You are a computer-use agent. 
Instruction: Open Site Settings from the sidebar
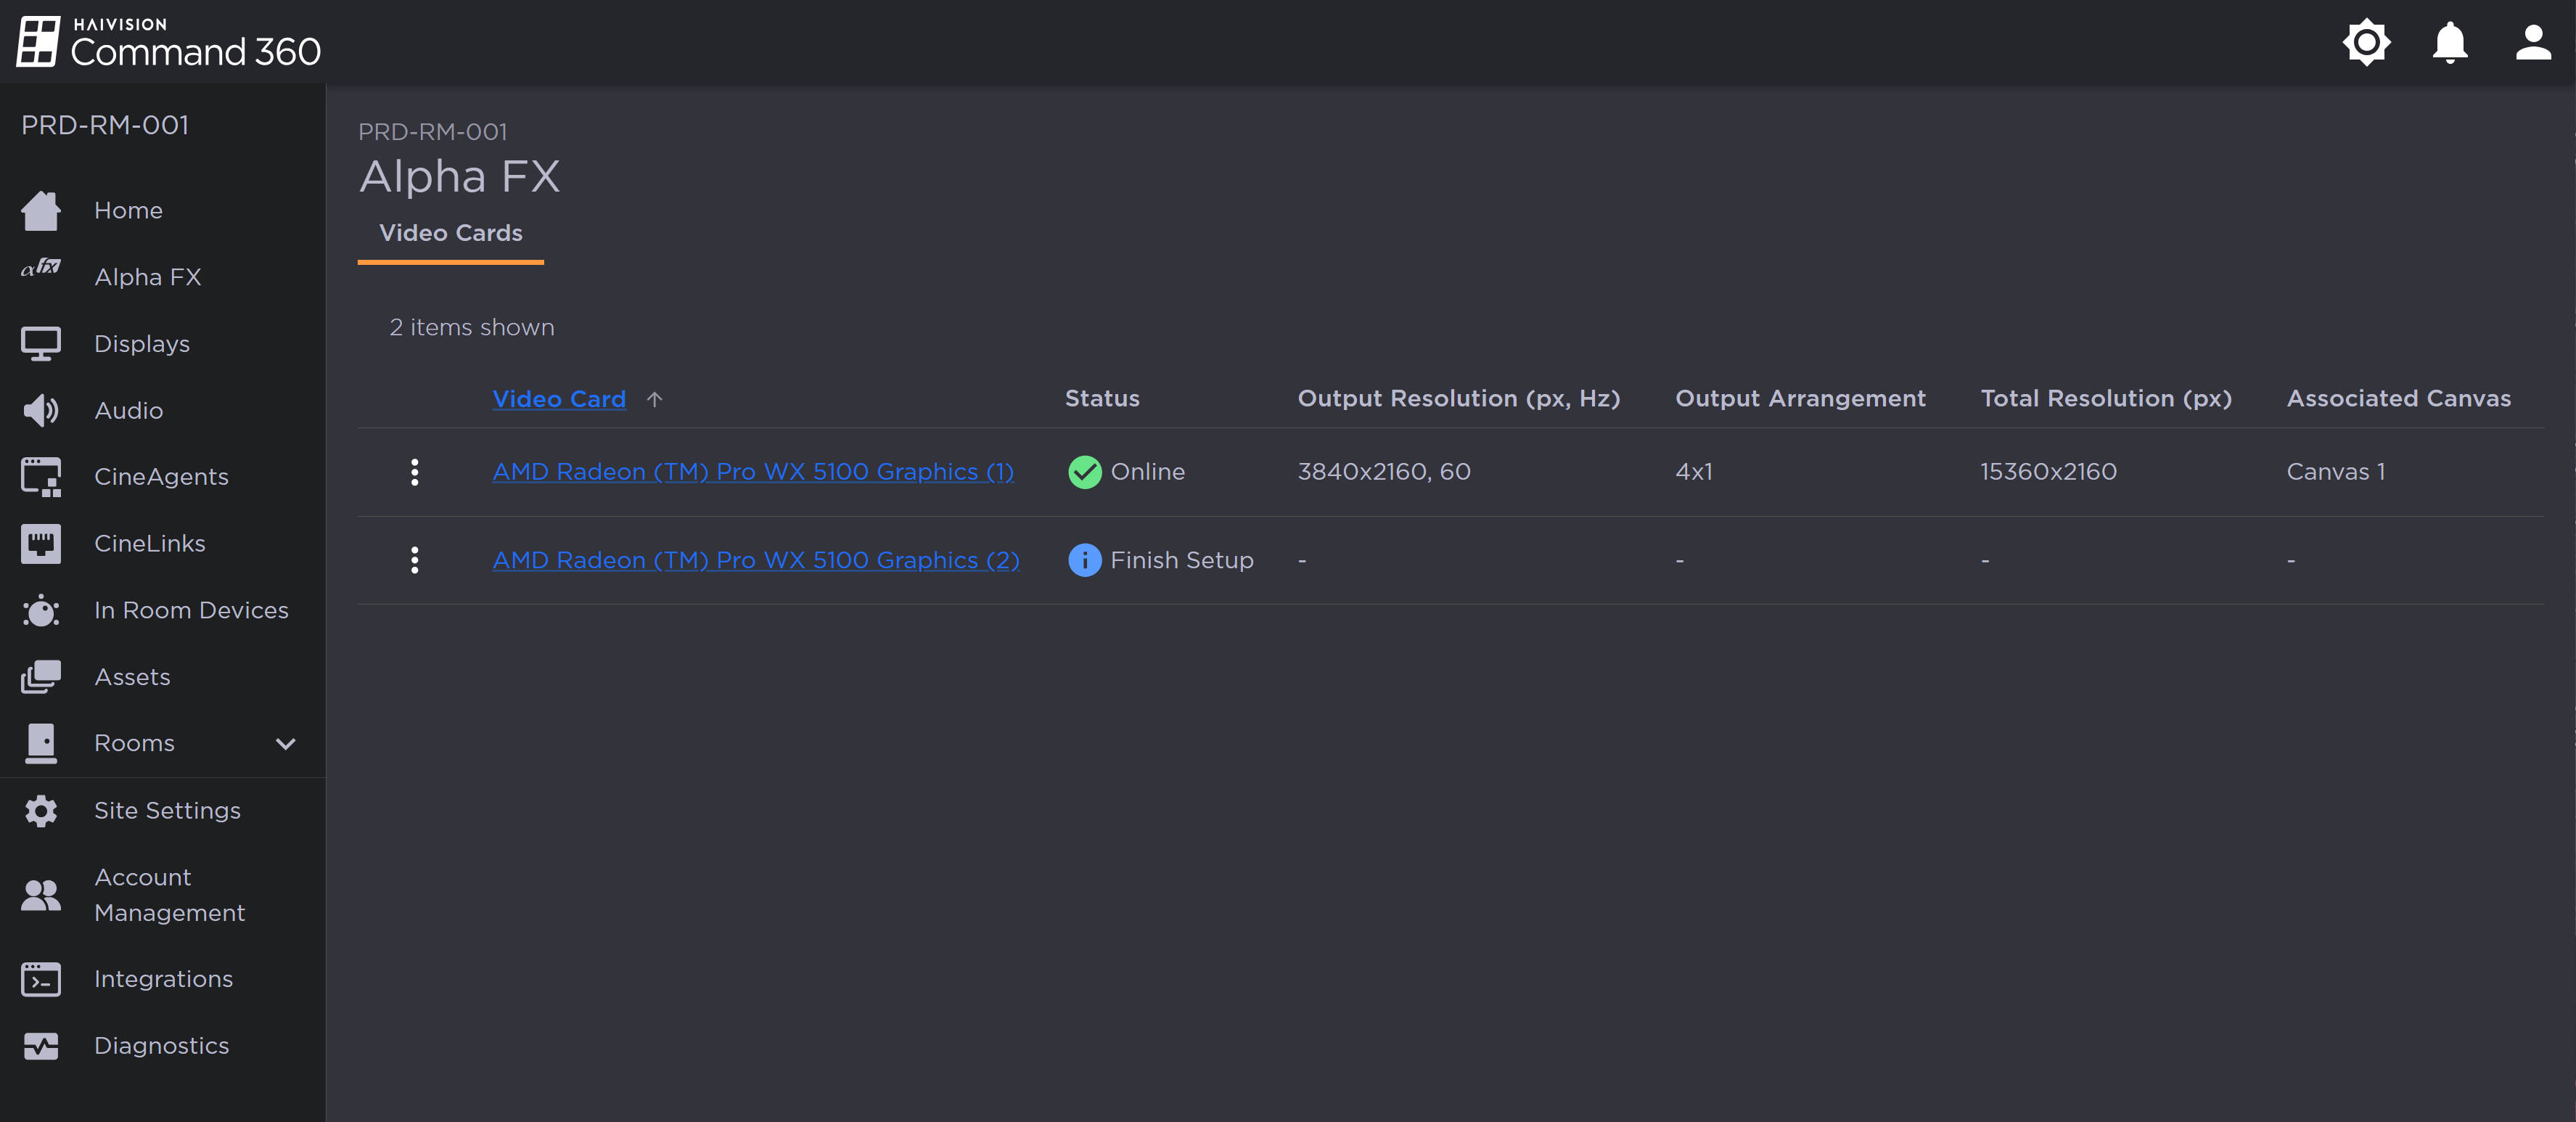pos(167,811)
